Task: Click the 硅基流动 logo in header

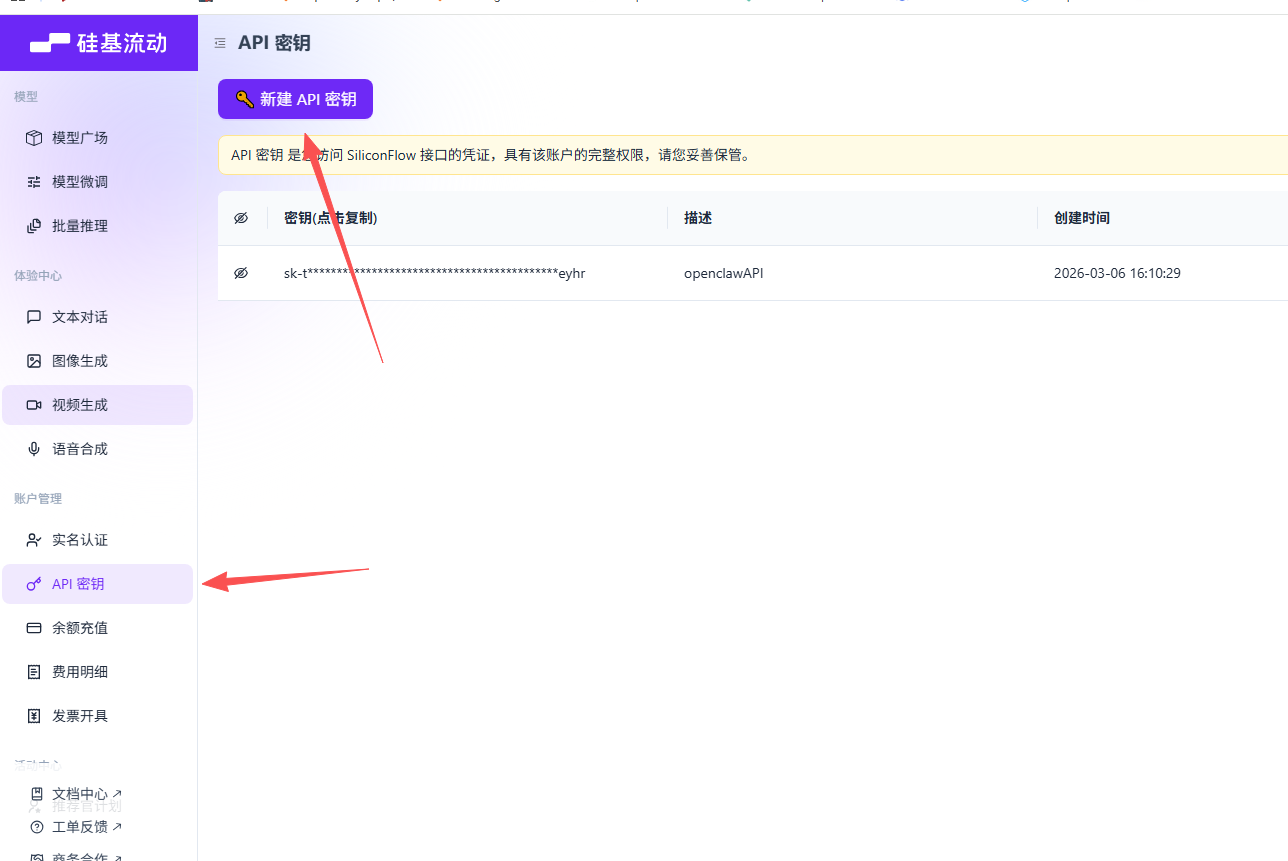Action: 98,43
